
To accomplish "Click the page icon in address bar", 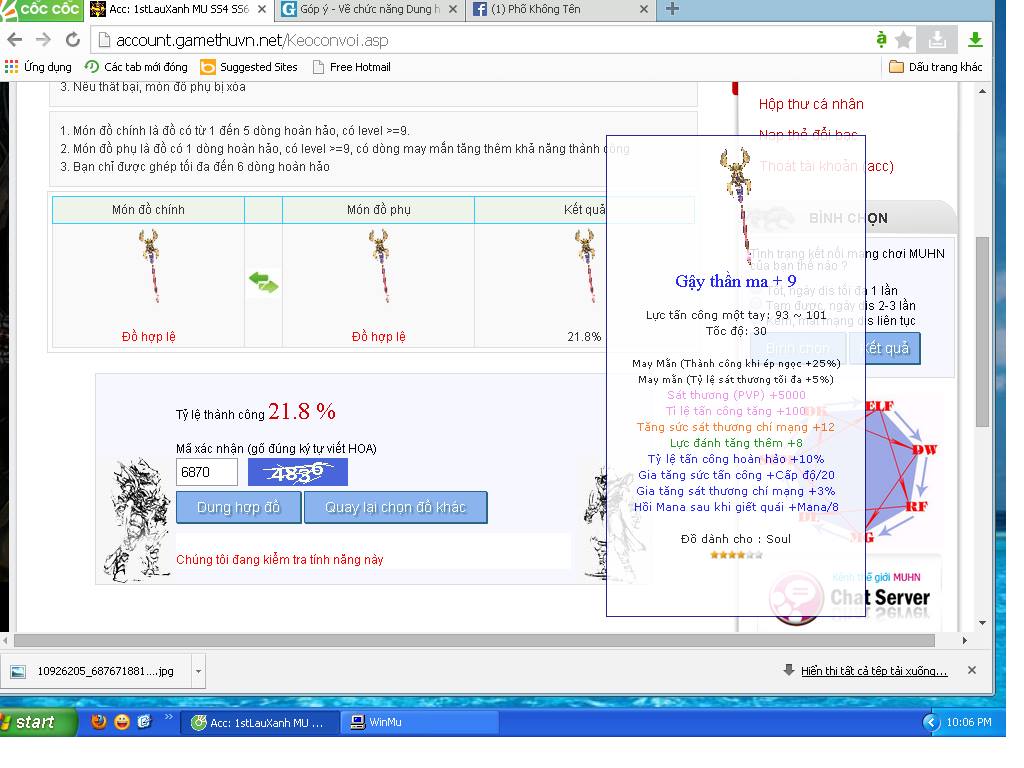I will [104, 40].
